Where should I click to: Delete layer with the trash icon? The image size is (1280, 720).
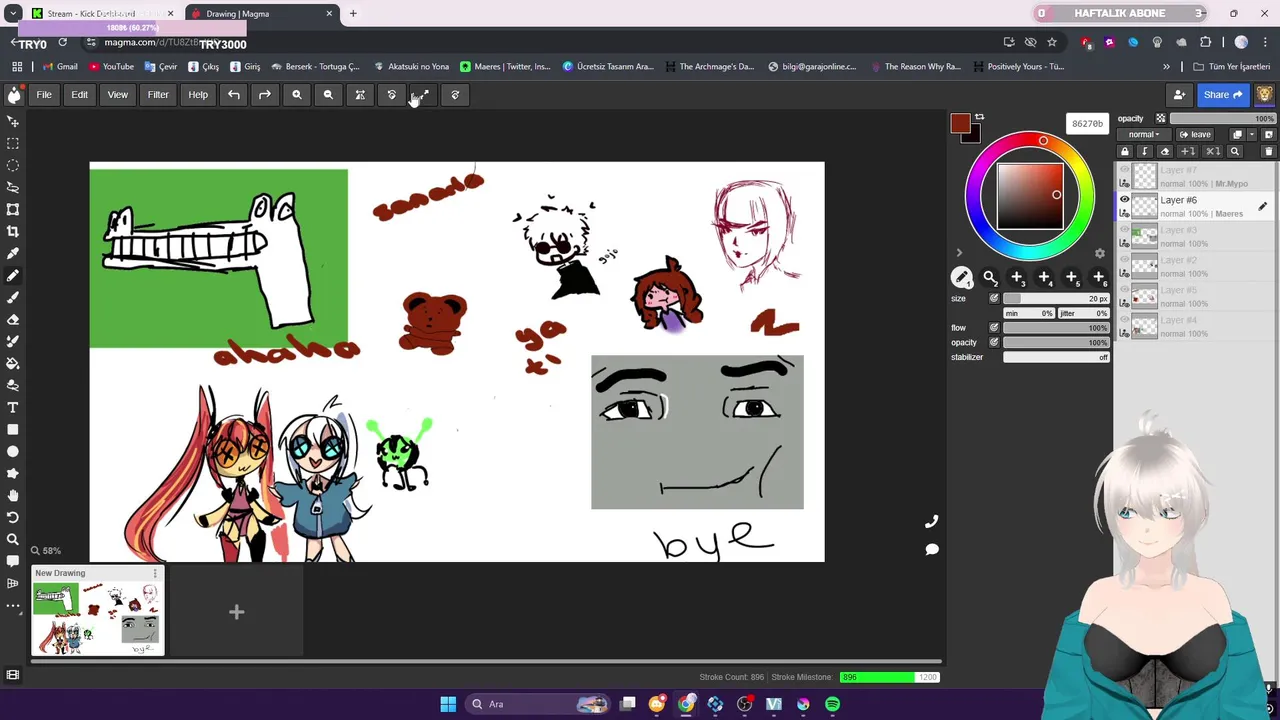coord(1268,151)
